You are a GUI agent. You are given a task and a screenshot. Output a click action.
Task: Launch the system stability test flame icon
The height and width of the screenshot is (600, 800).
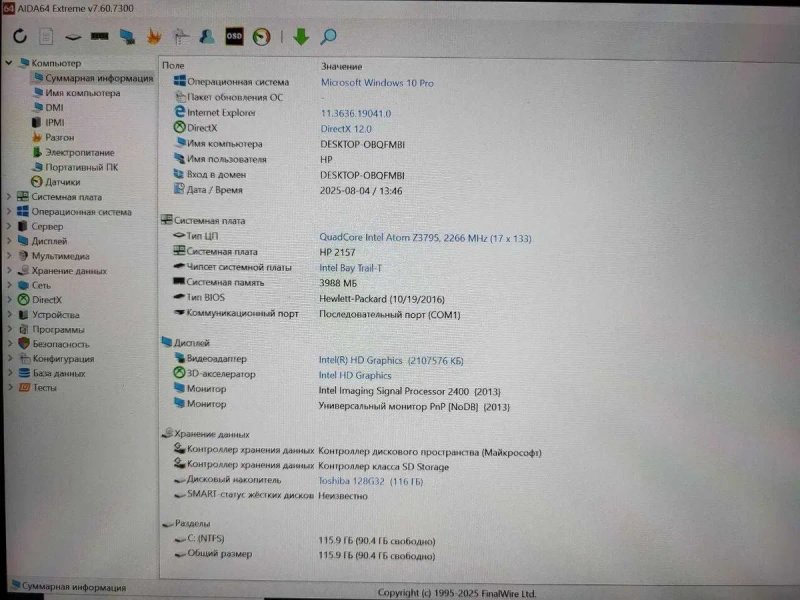tap(154, 37)
